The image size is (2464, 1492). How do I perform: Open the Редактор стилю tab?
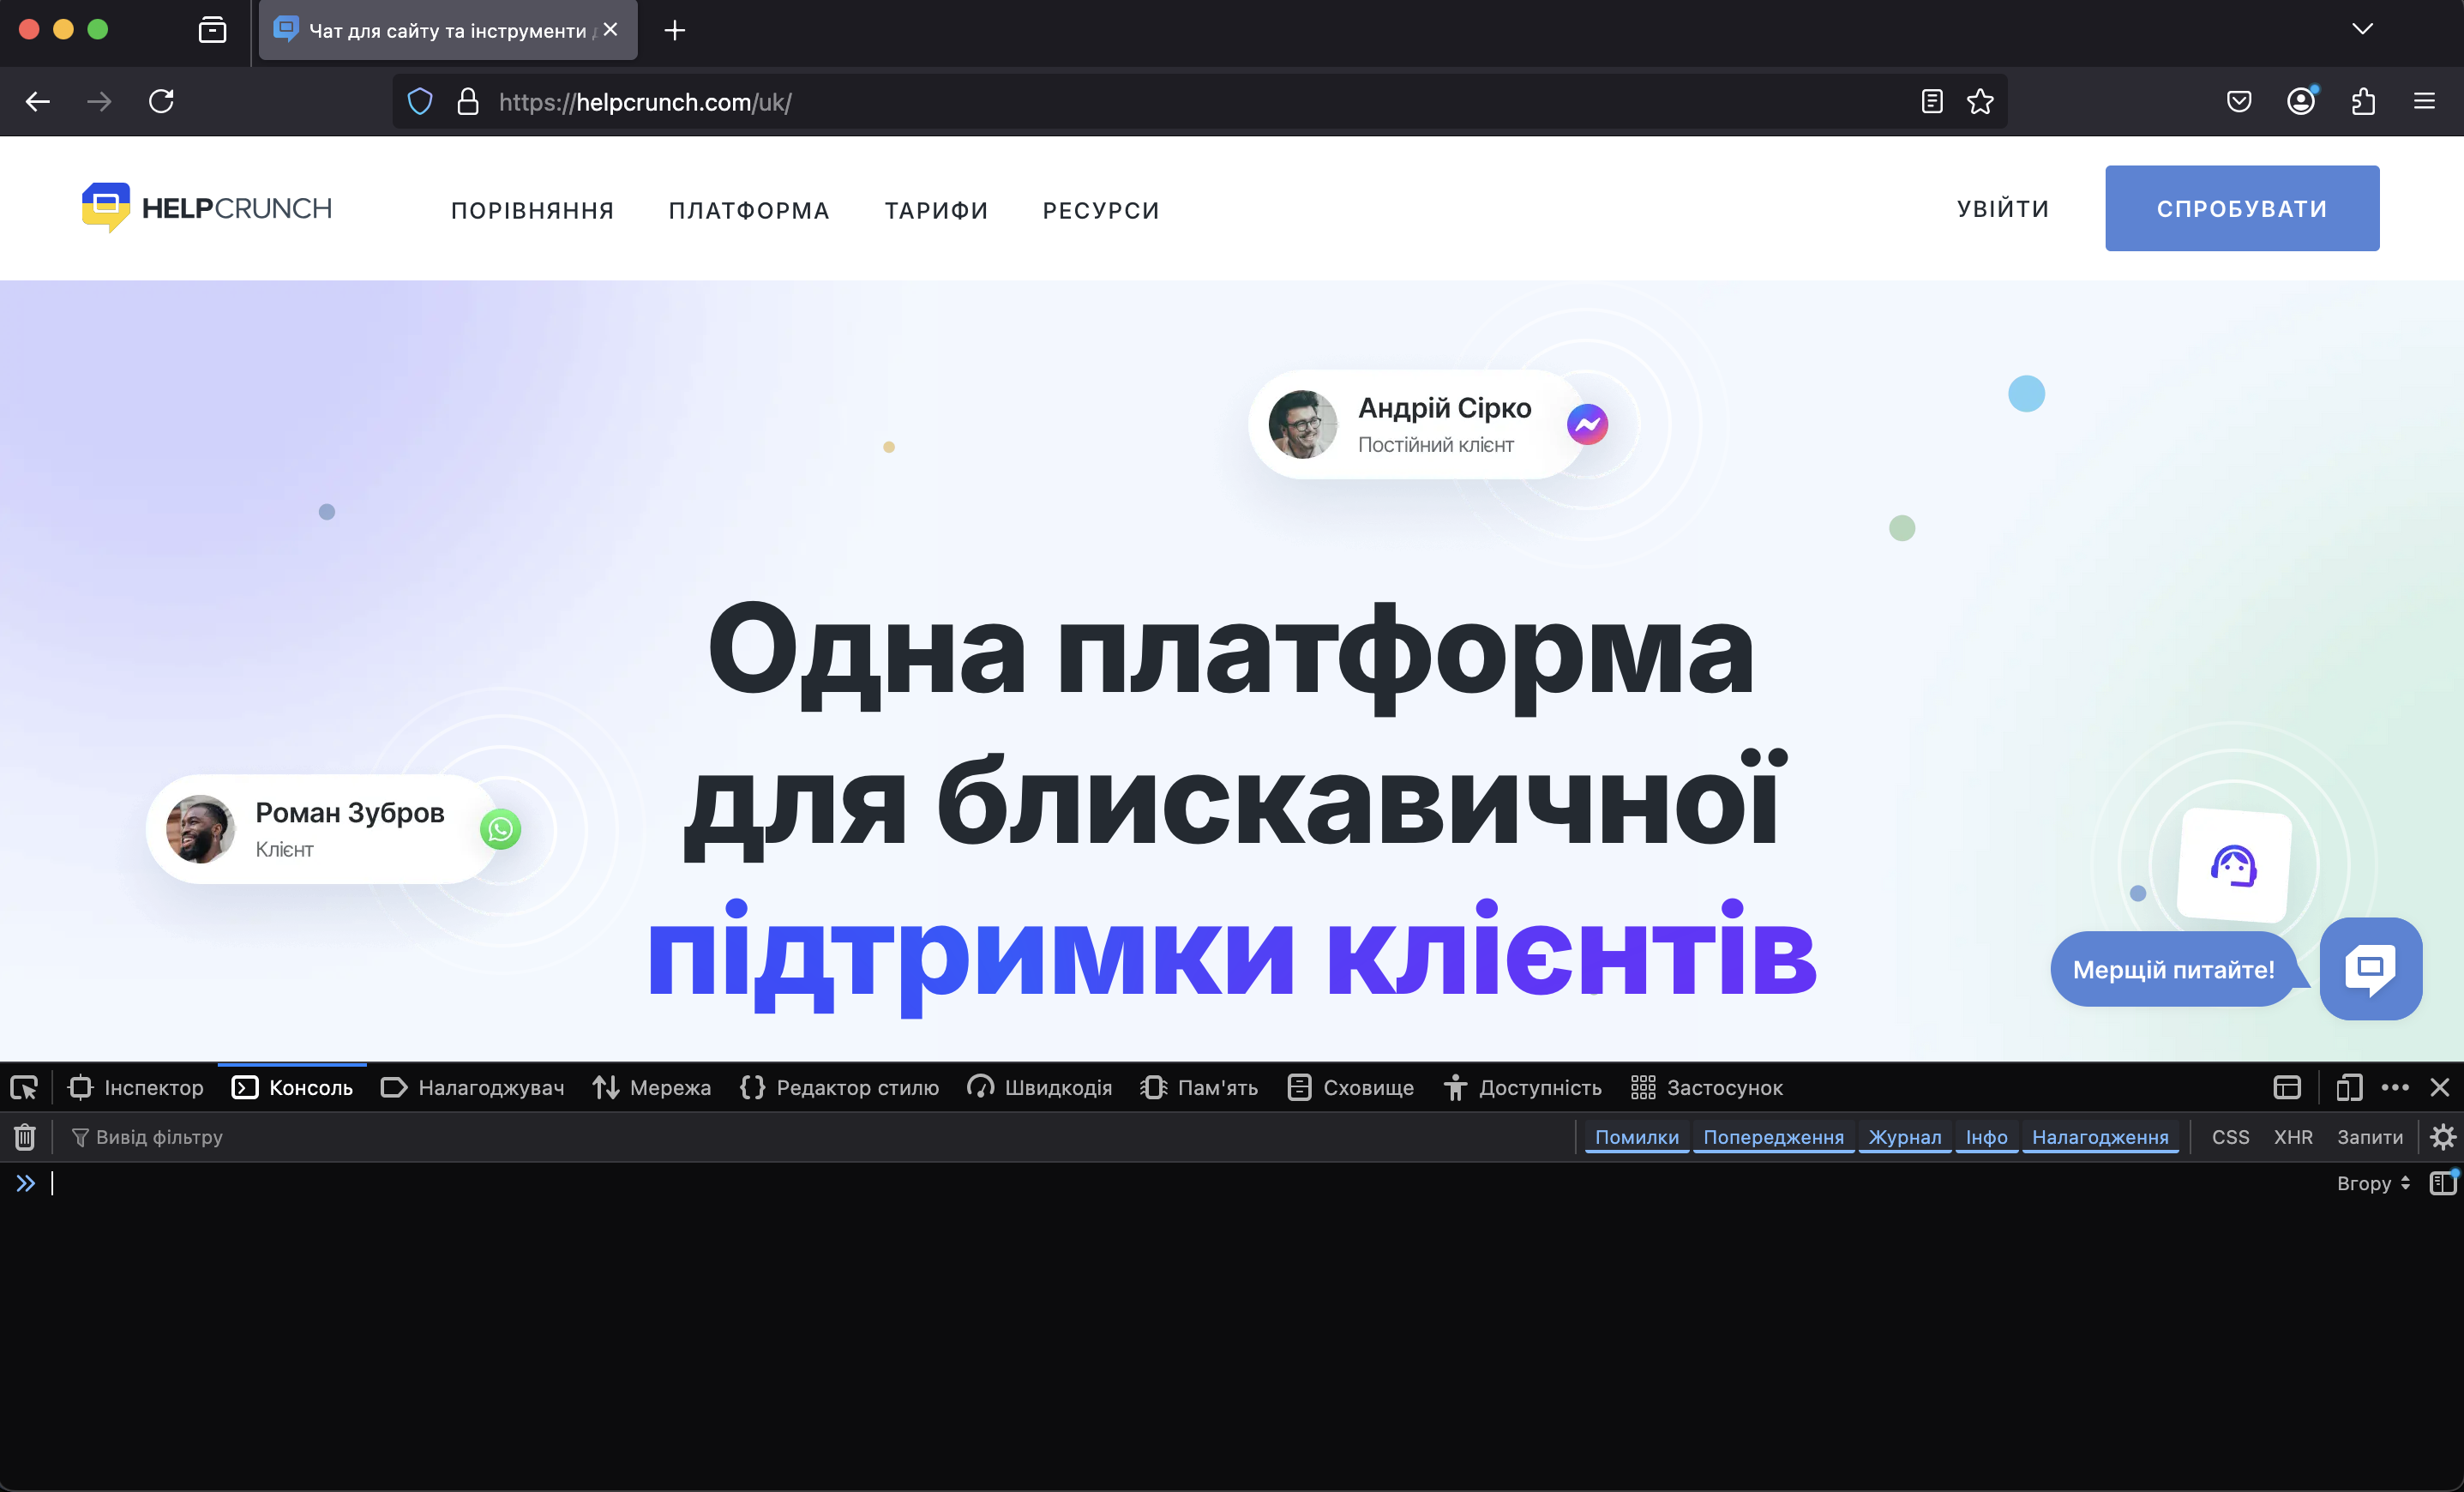point(840,1087)
